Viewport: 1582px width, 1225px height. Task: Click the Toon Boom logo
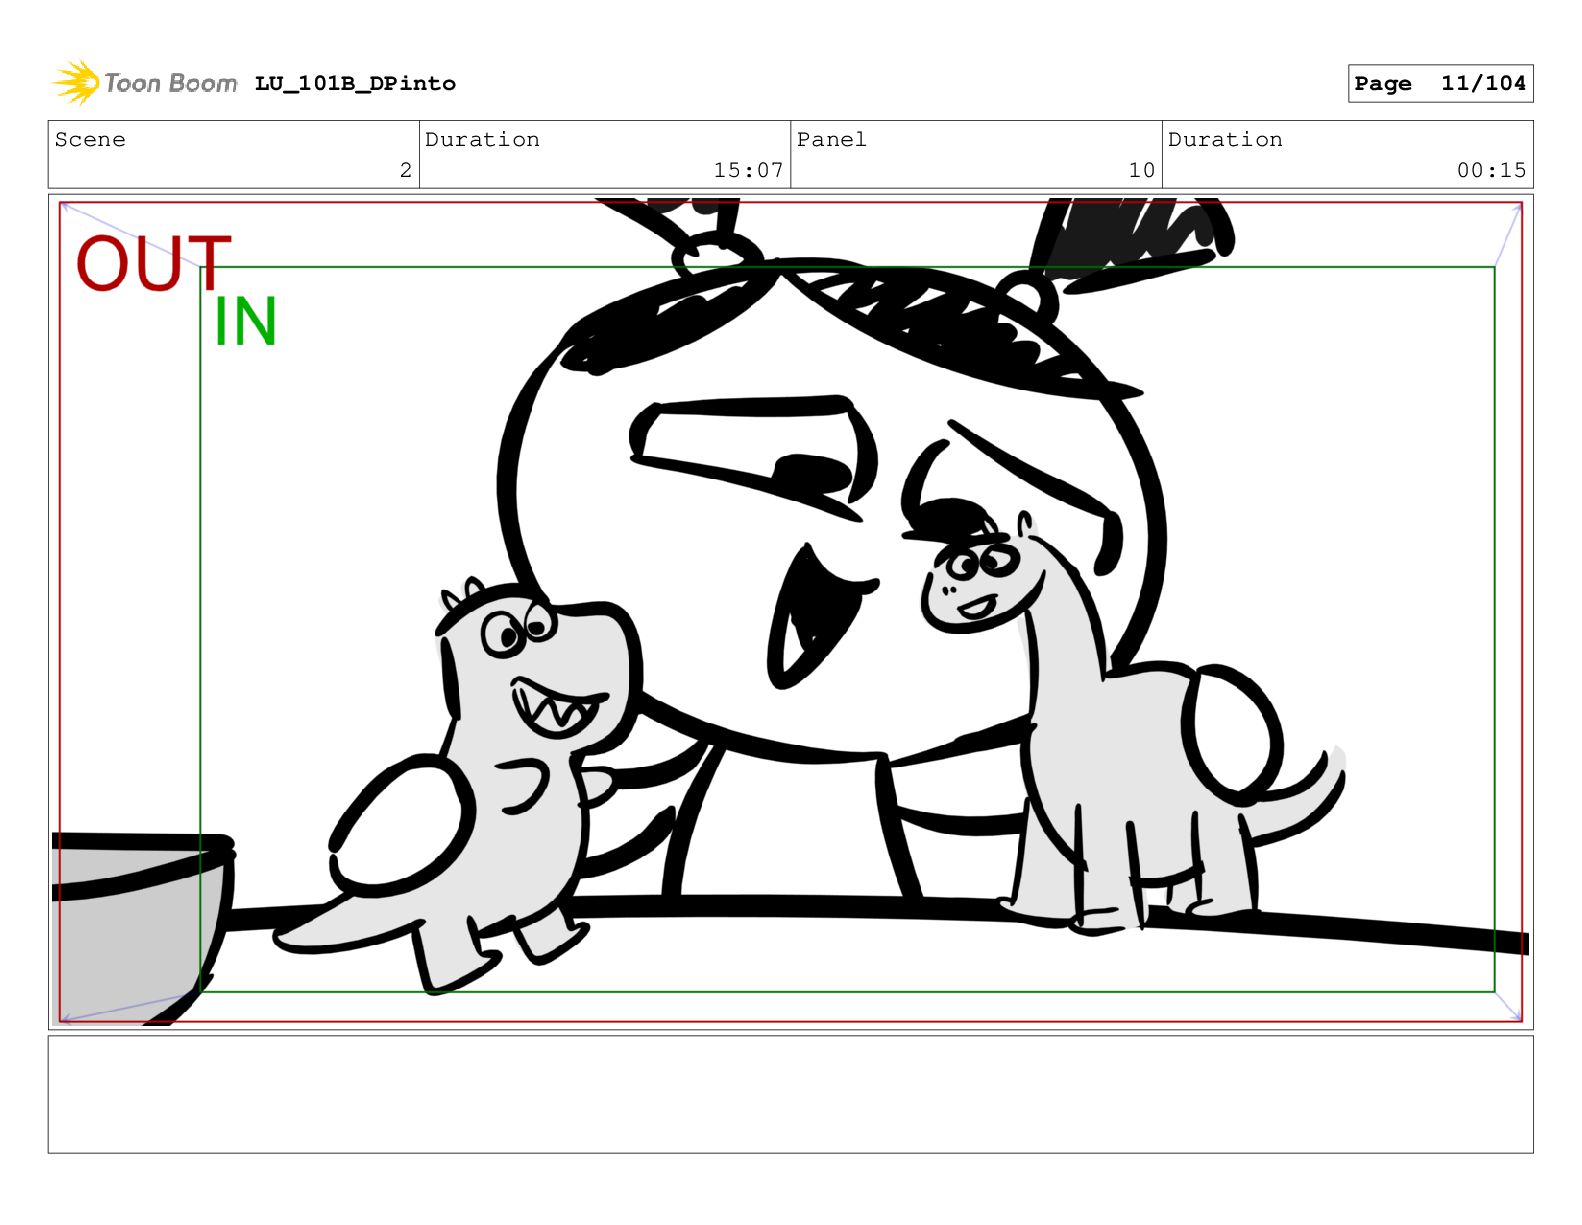pyautogui.click(x=145, y=83)
